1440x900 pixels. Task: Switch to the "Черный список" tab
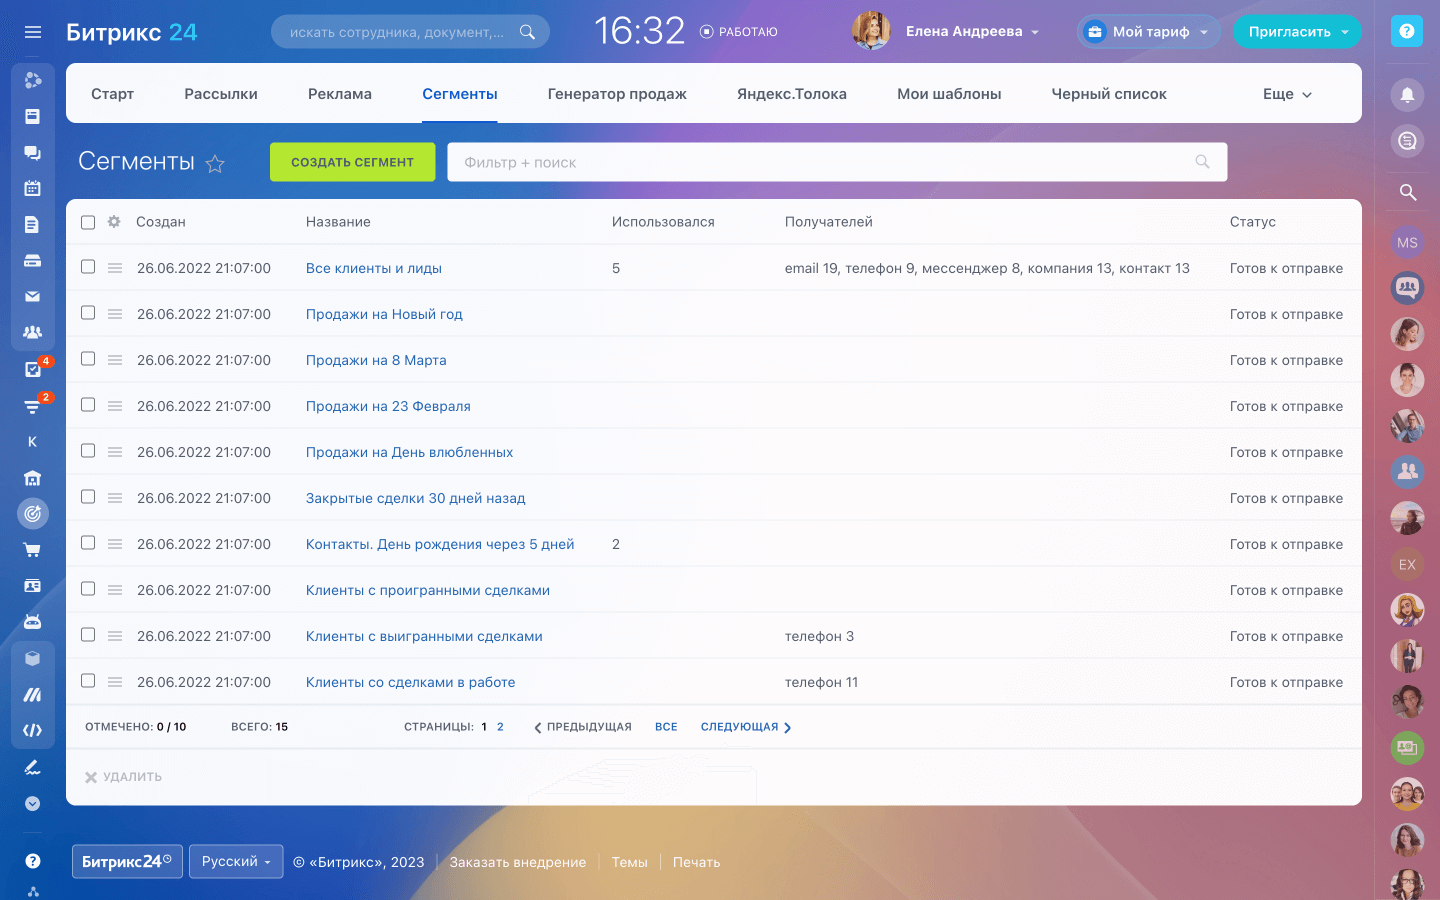click(x=1108, y=93)
